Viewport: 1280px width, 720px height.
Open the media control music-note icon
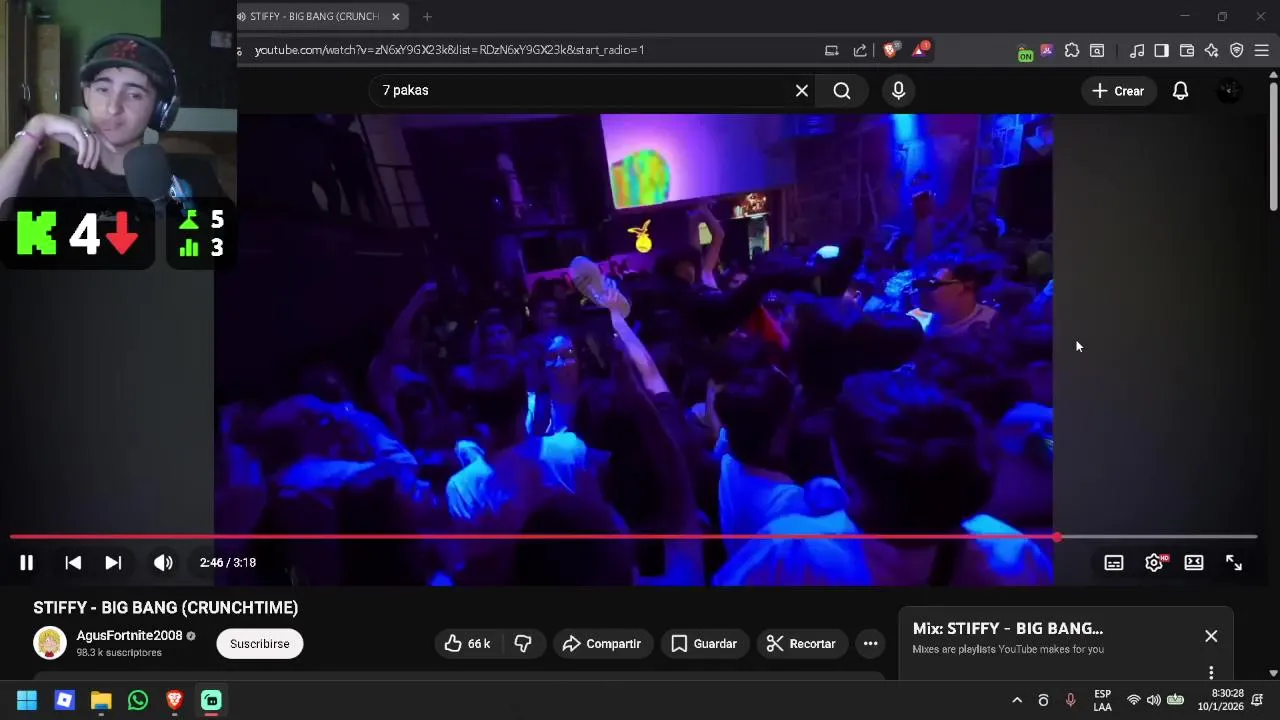pos(1137,50)
